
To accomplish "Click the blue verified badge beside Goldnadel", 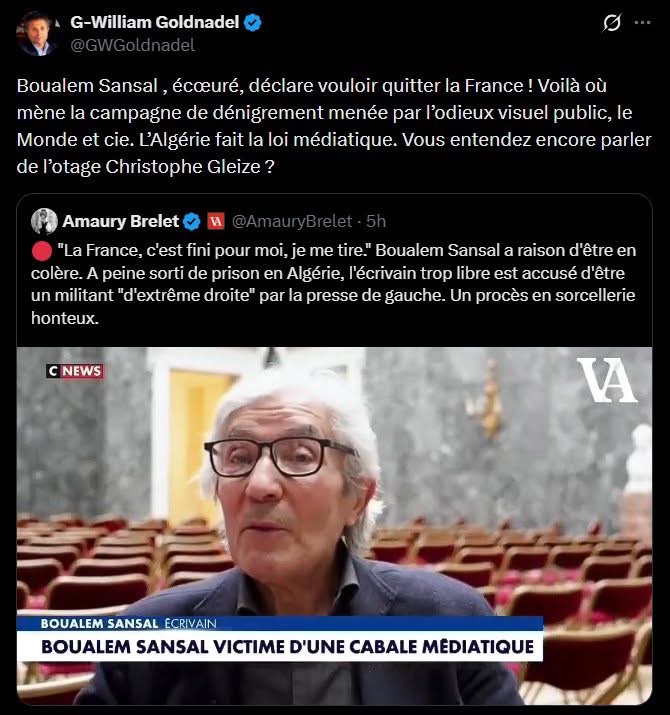I will (x=253, y=22).
